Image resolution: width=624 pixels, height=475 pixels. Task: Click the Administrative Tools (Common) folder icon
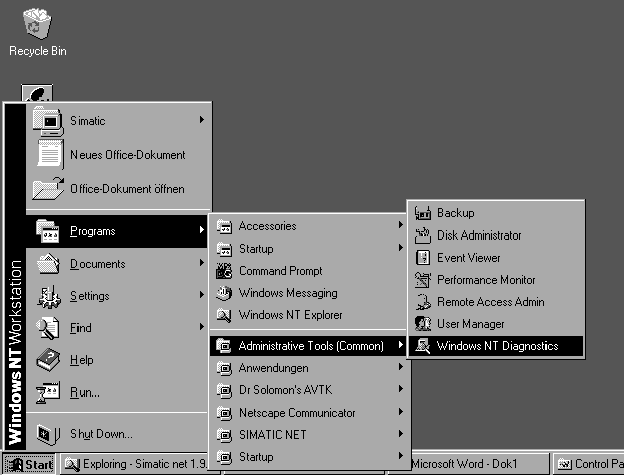click(224, 346)
